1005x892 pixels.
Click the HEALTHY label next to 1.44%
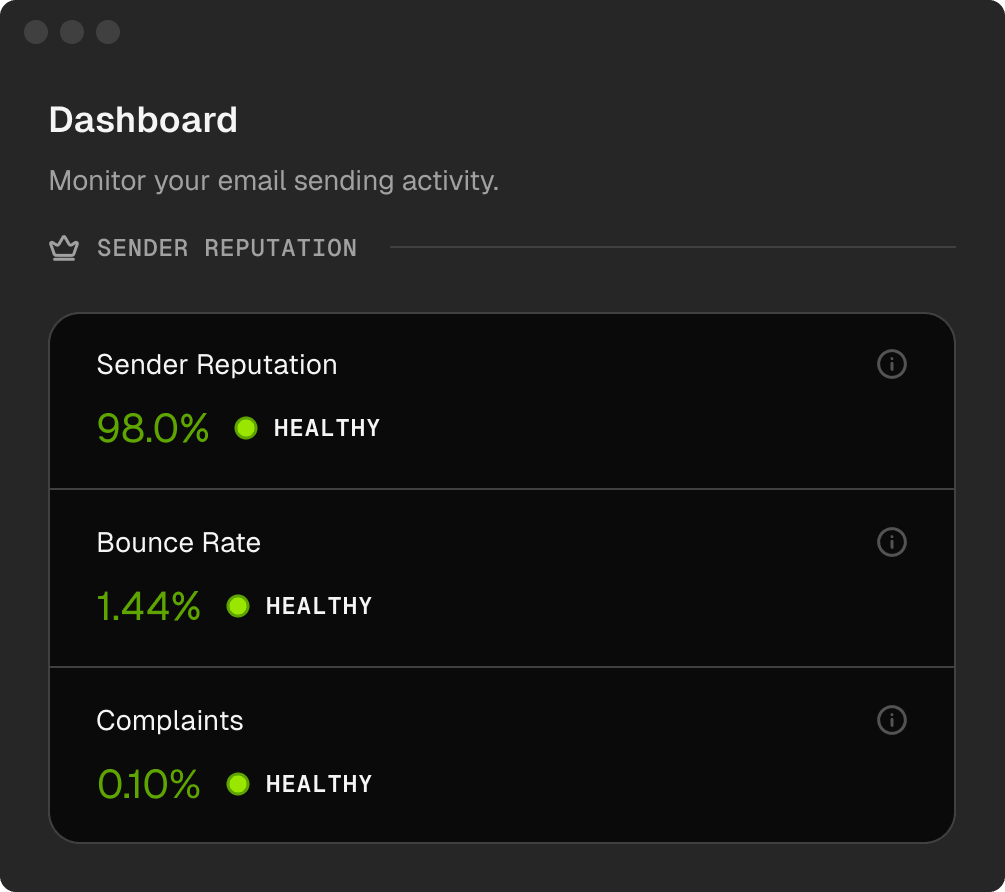click(319, 606)
